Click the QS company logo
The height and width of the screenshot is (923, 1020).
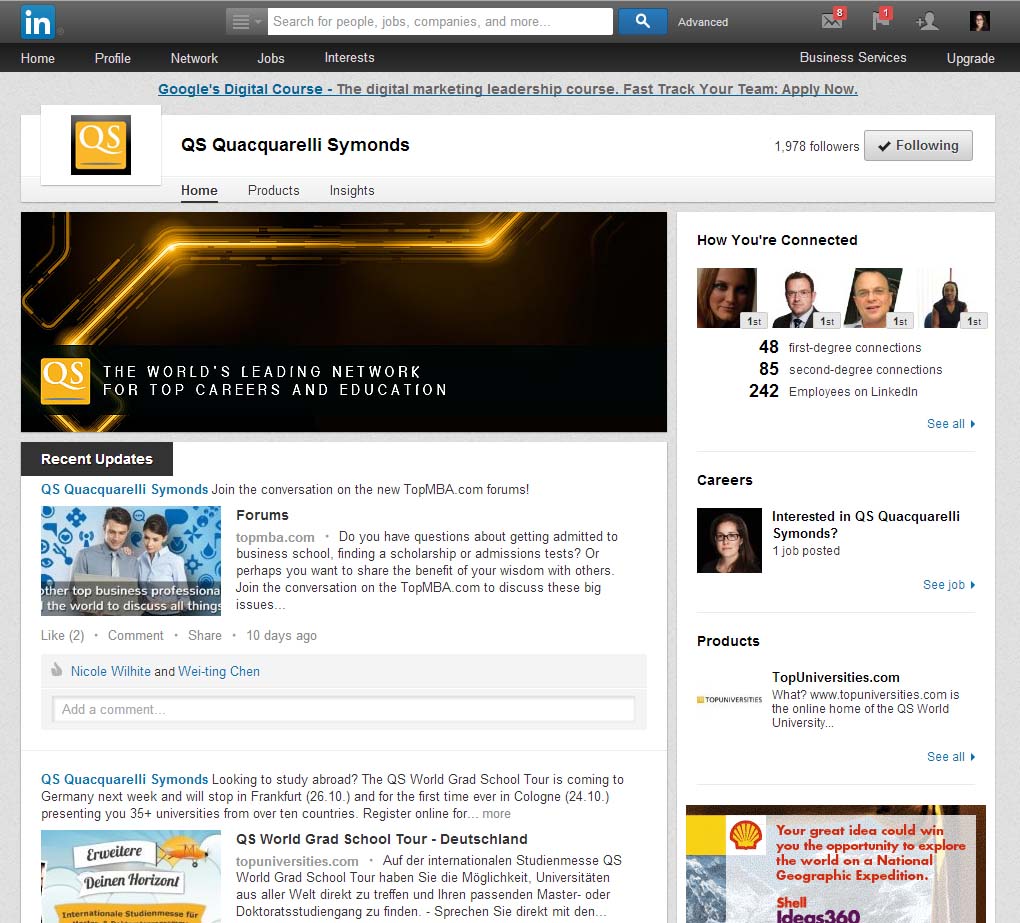101,145
